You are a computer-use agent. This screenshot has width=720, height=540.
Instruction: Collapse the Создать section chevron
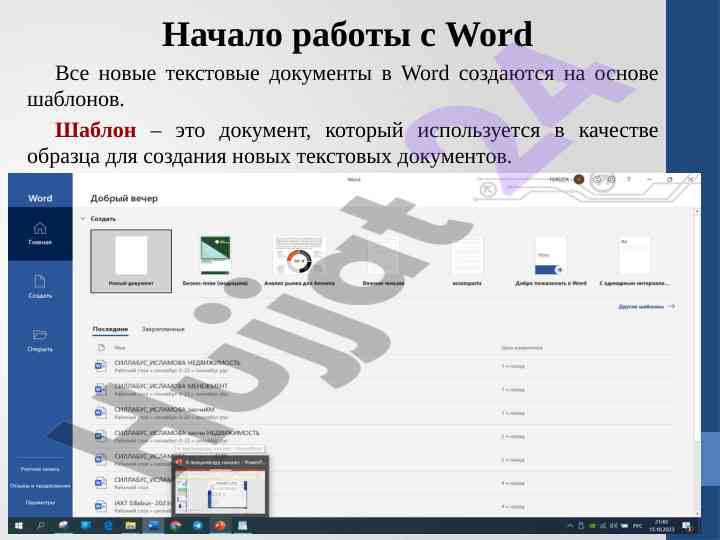83,219
